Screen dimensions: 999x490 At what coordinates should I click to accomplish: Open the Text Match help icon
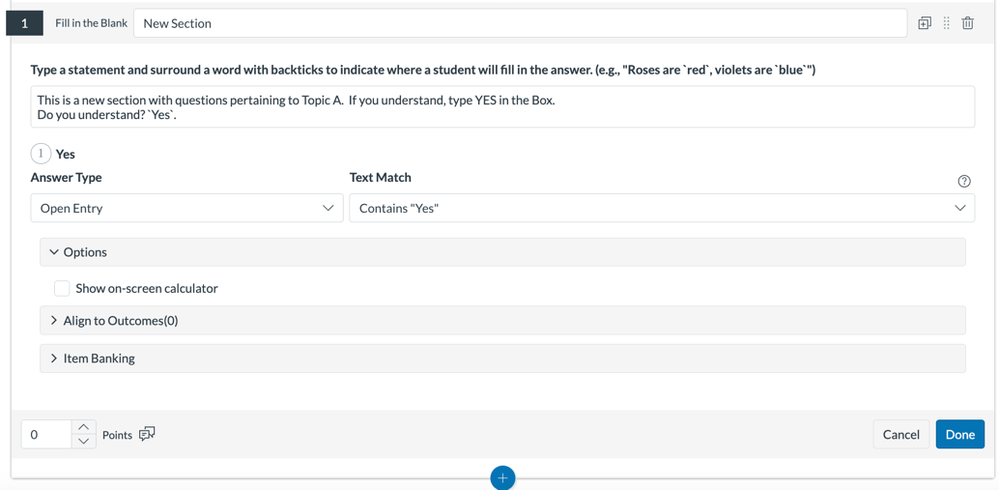tap(964, 181)
